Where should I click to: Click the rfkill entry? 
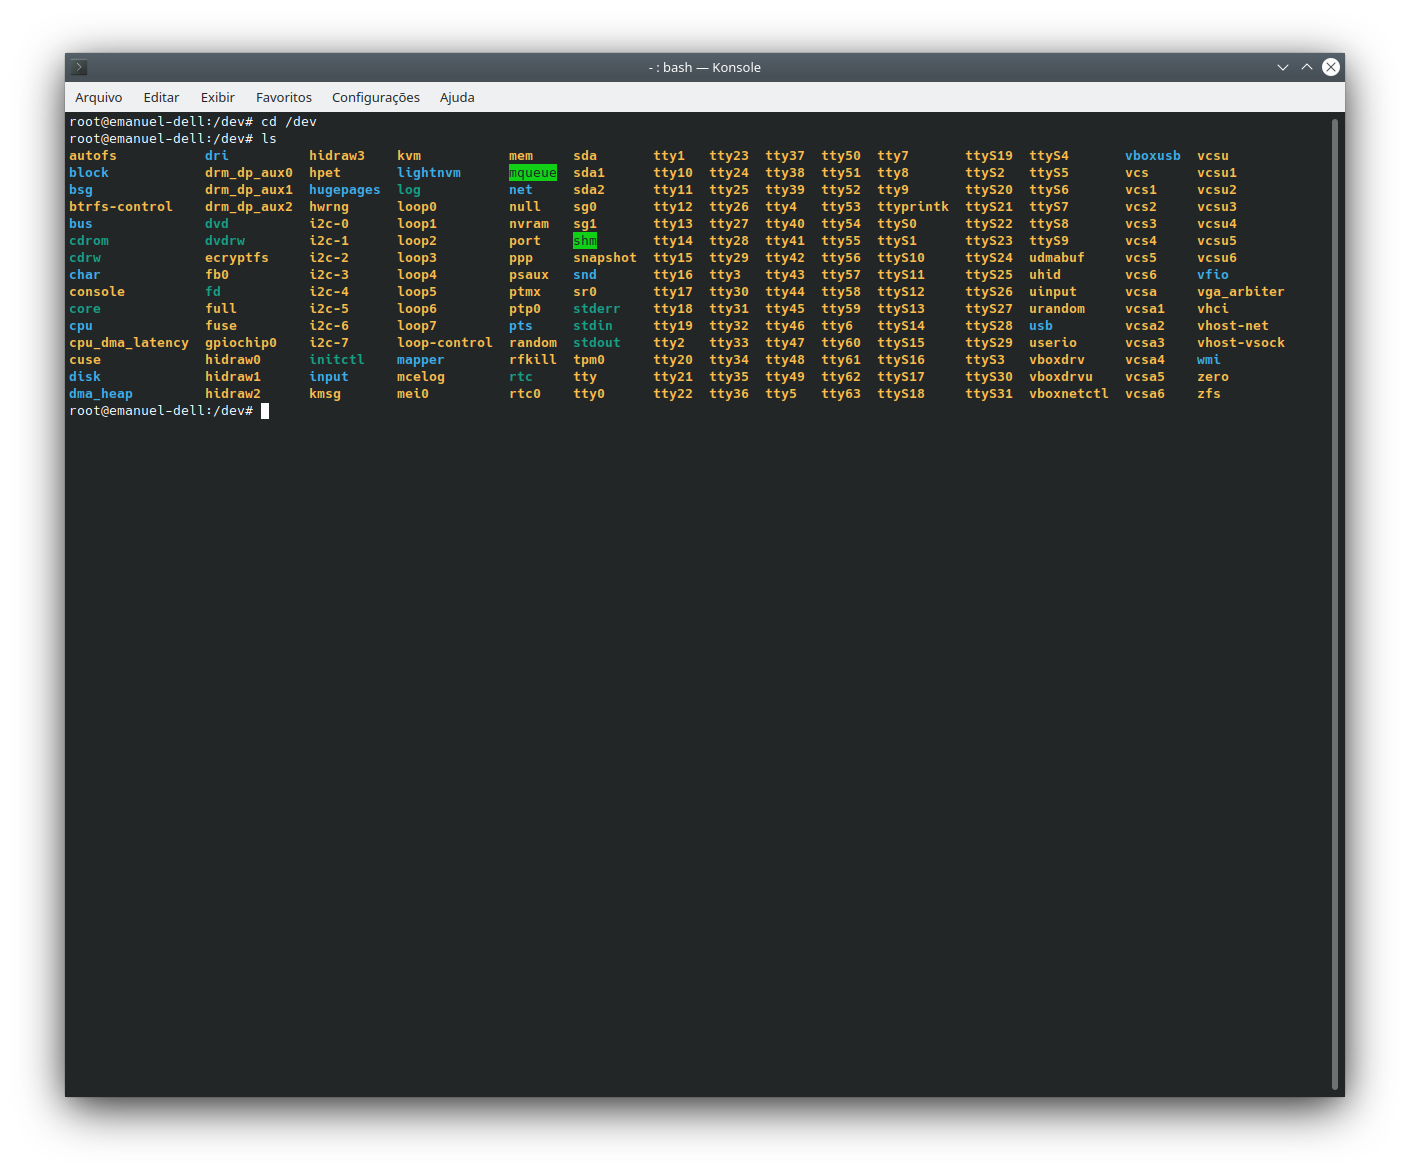pos(533,360)
